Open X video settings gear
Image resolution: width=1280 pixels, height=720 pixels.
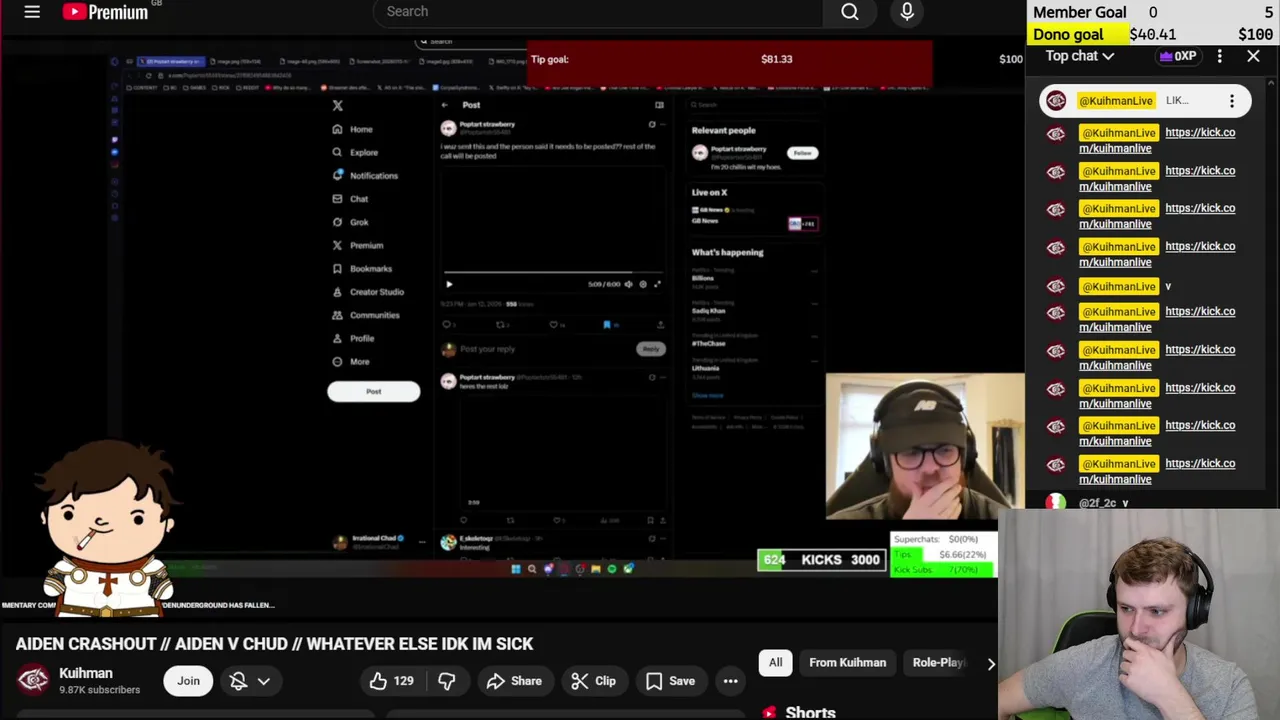tap(643, 285)
